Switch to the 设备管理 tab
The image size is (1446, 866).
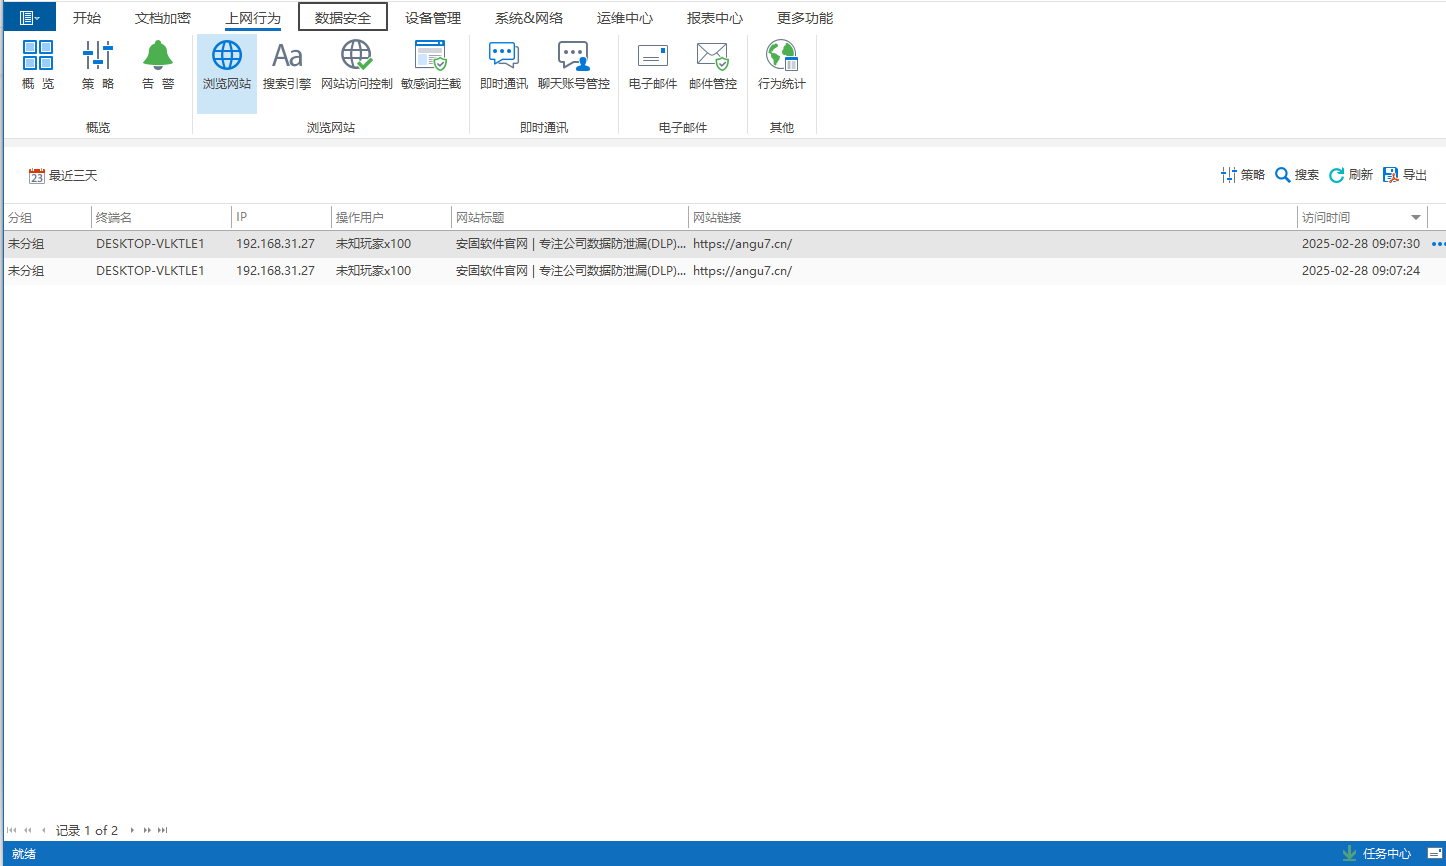click(433, 18)
